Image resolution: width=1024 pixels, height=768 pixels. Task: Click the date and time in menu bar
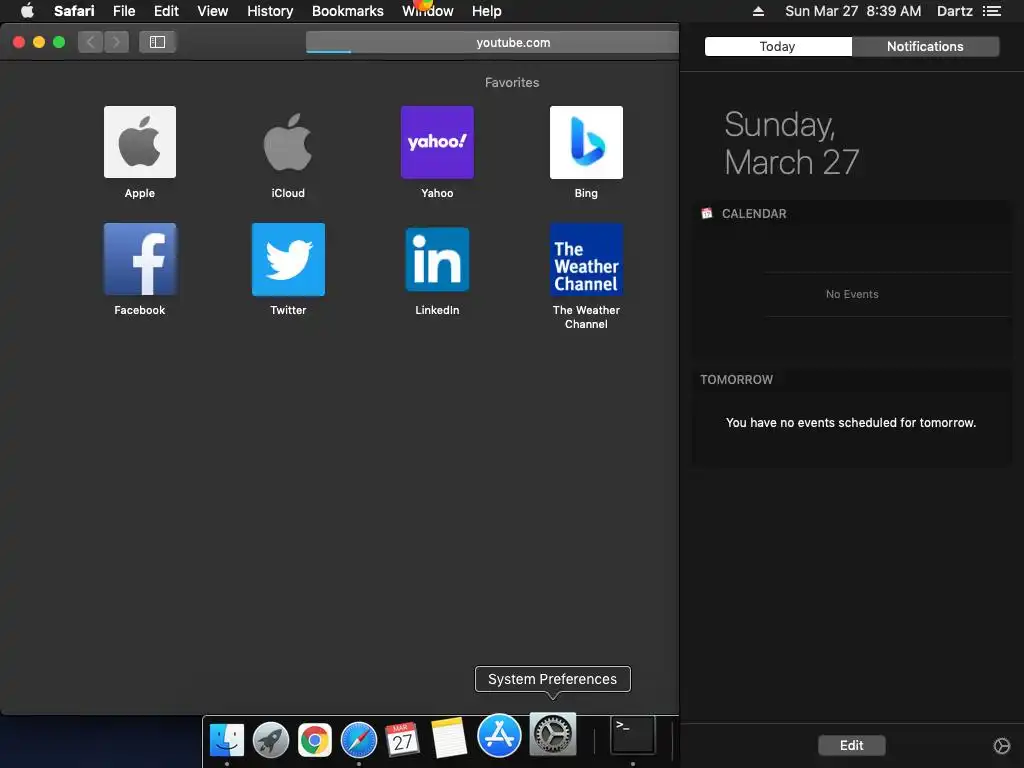tap(853, 11)
